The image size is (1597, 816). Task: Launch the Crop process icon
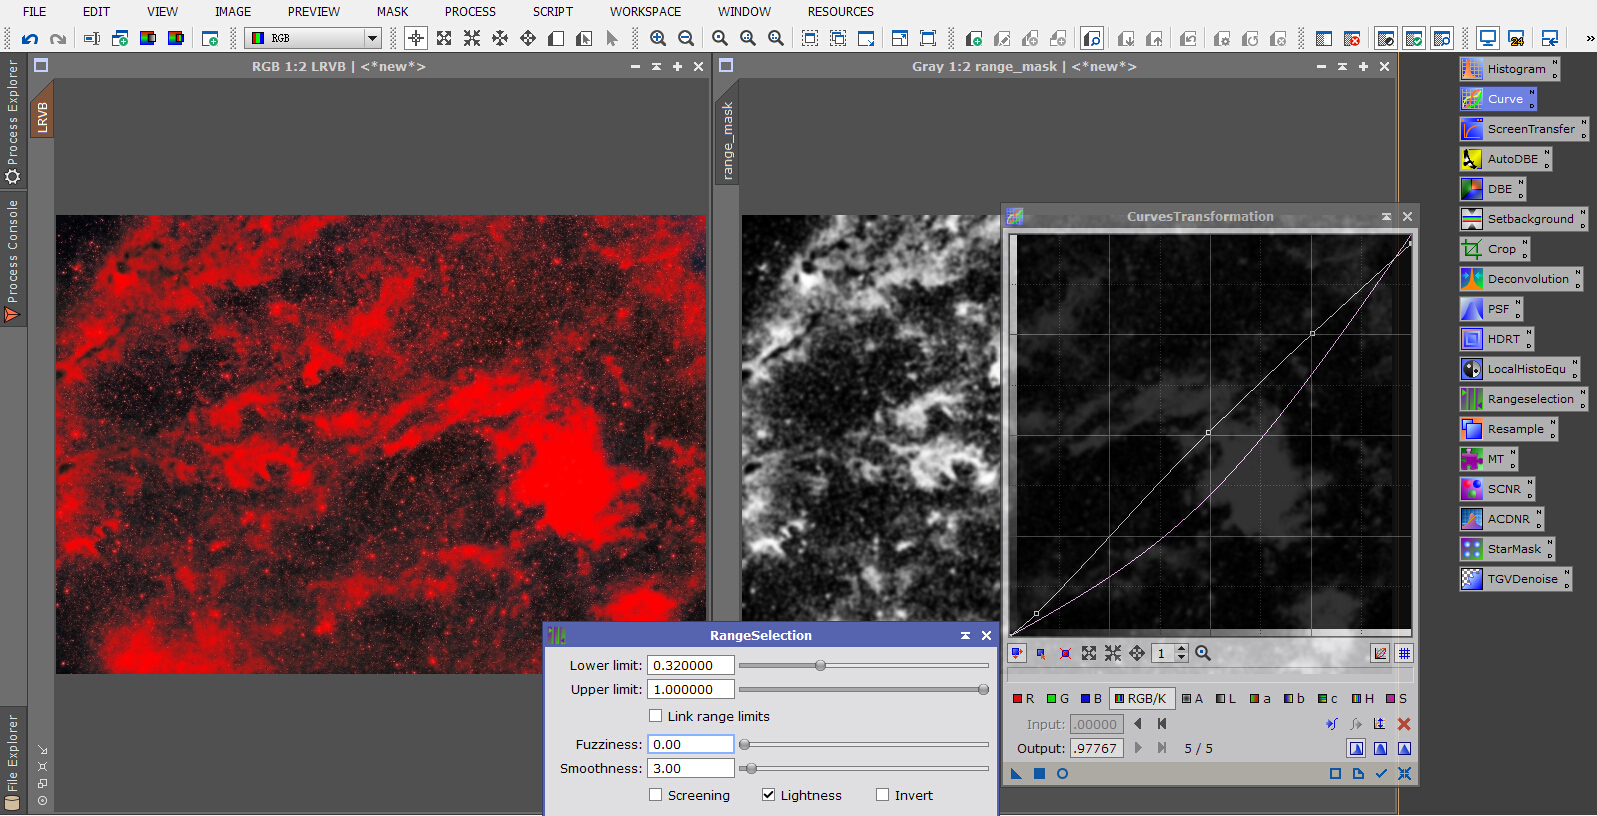click(x=1495, y=249)
